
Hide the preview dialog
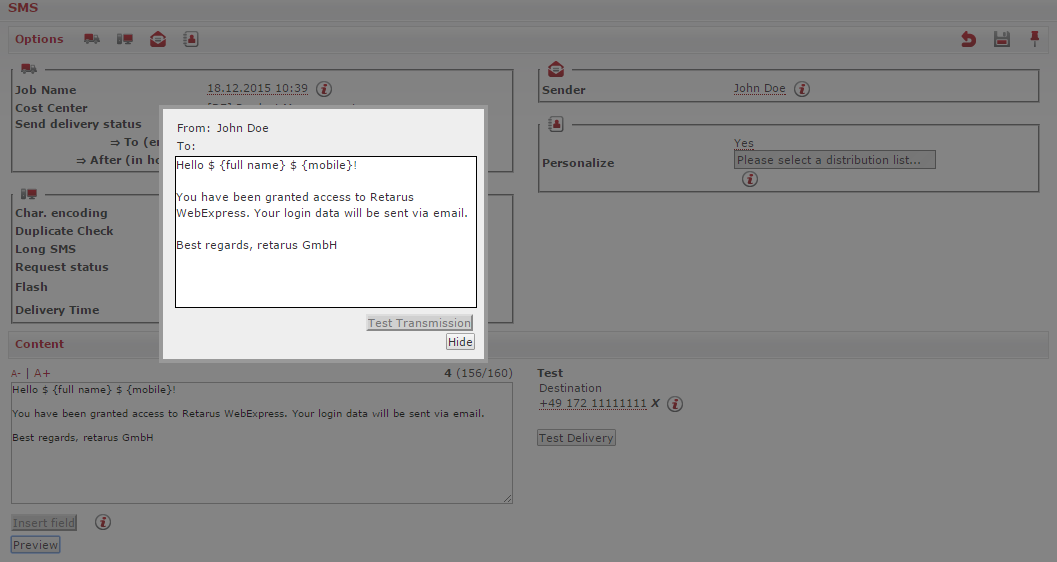460,342
